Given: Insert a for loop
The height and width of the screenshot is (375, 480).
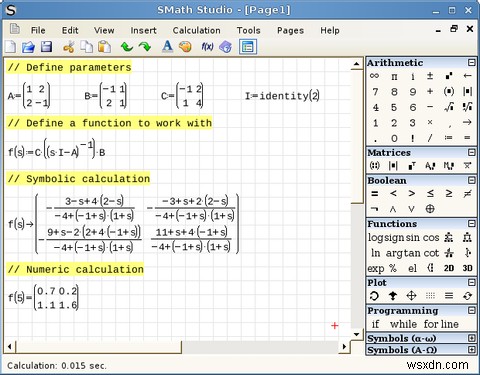Looking at the screenshot, I should (x=430, y=324).
